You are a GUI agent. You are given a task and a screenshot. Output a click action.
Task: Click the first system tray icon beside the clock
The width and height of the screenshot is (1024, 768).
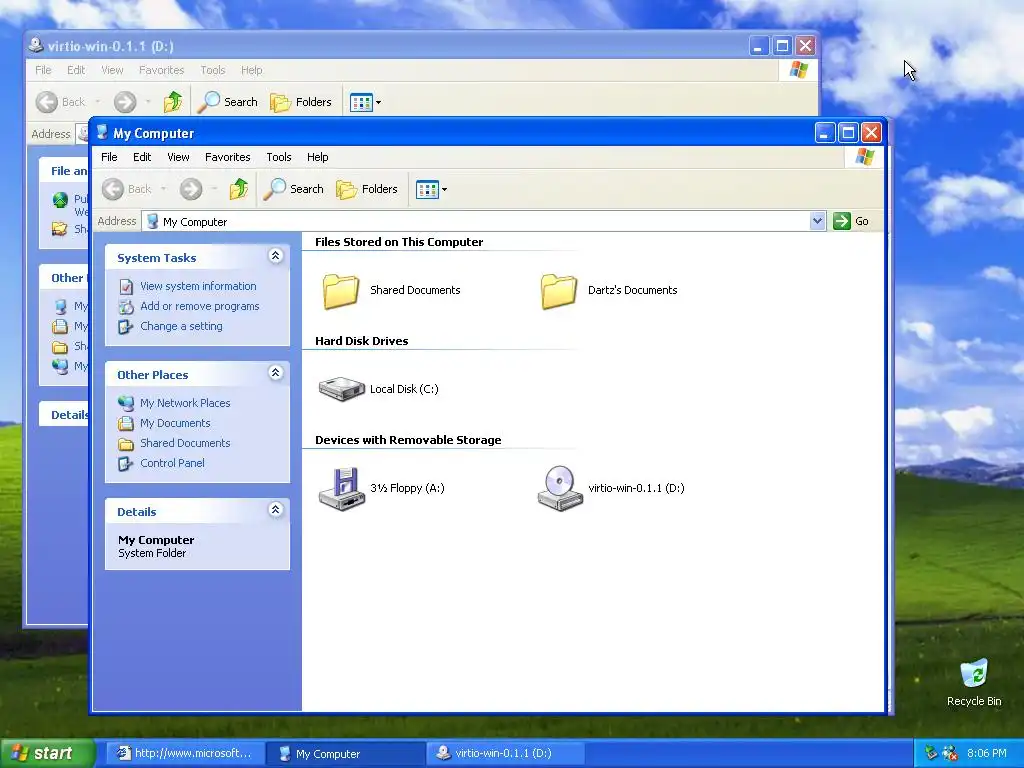tap(931, 754)
